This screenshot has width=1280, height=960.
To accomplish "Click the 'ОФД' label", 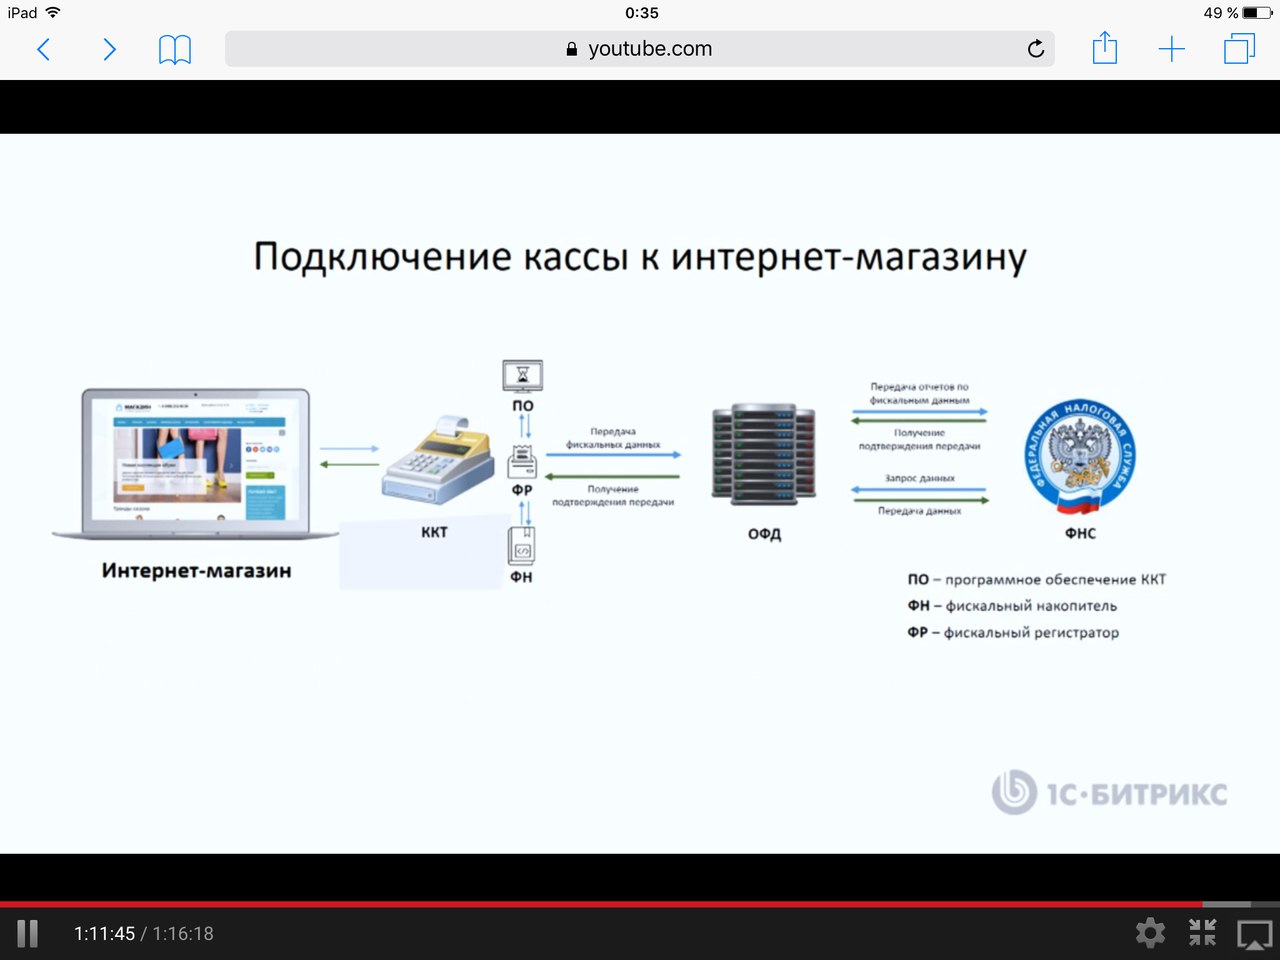I will (764, 534).
